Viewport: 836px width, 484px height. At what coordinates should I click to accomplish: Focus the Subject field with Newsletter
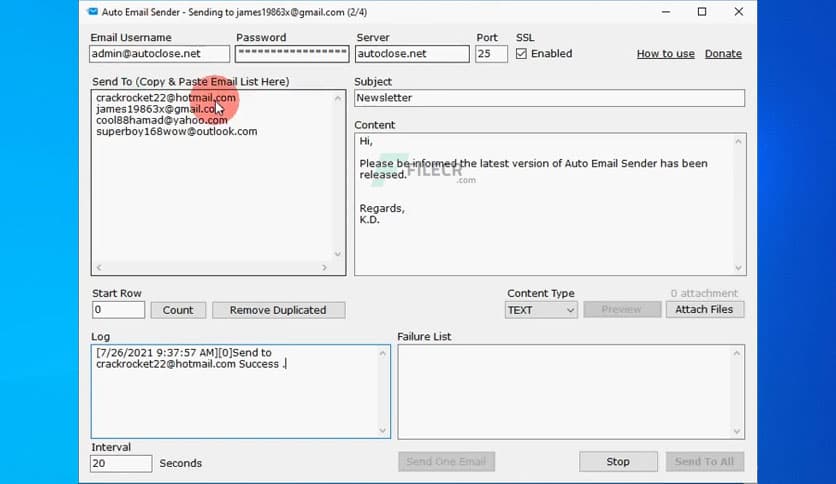click(549, 98)
